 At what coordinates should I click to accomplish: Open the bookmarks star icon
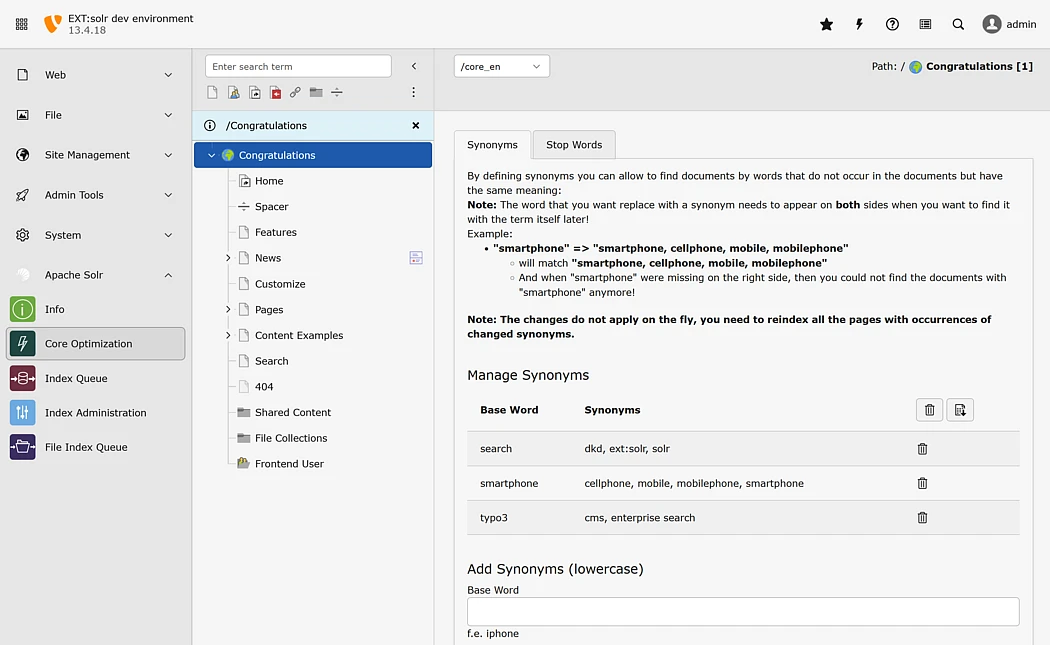tap(826, 24)
